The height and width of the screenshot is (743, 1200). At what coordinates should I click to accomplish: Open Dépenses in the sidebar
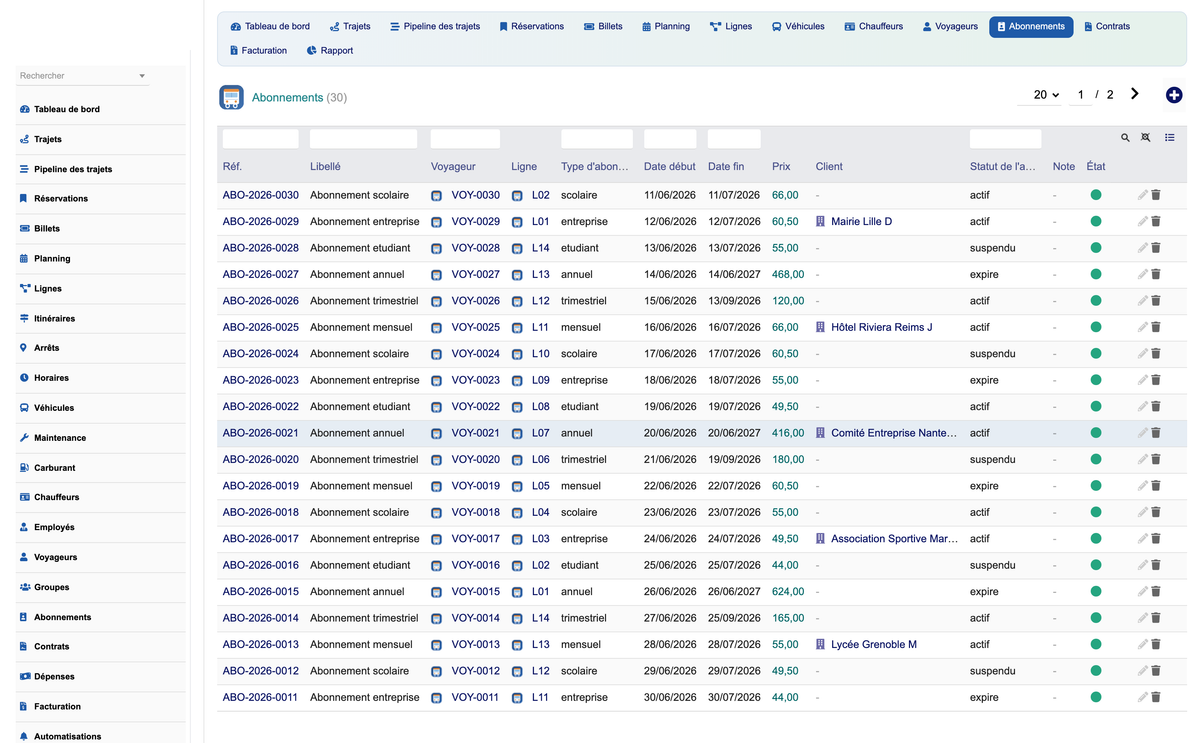coord(54,677)
